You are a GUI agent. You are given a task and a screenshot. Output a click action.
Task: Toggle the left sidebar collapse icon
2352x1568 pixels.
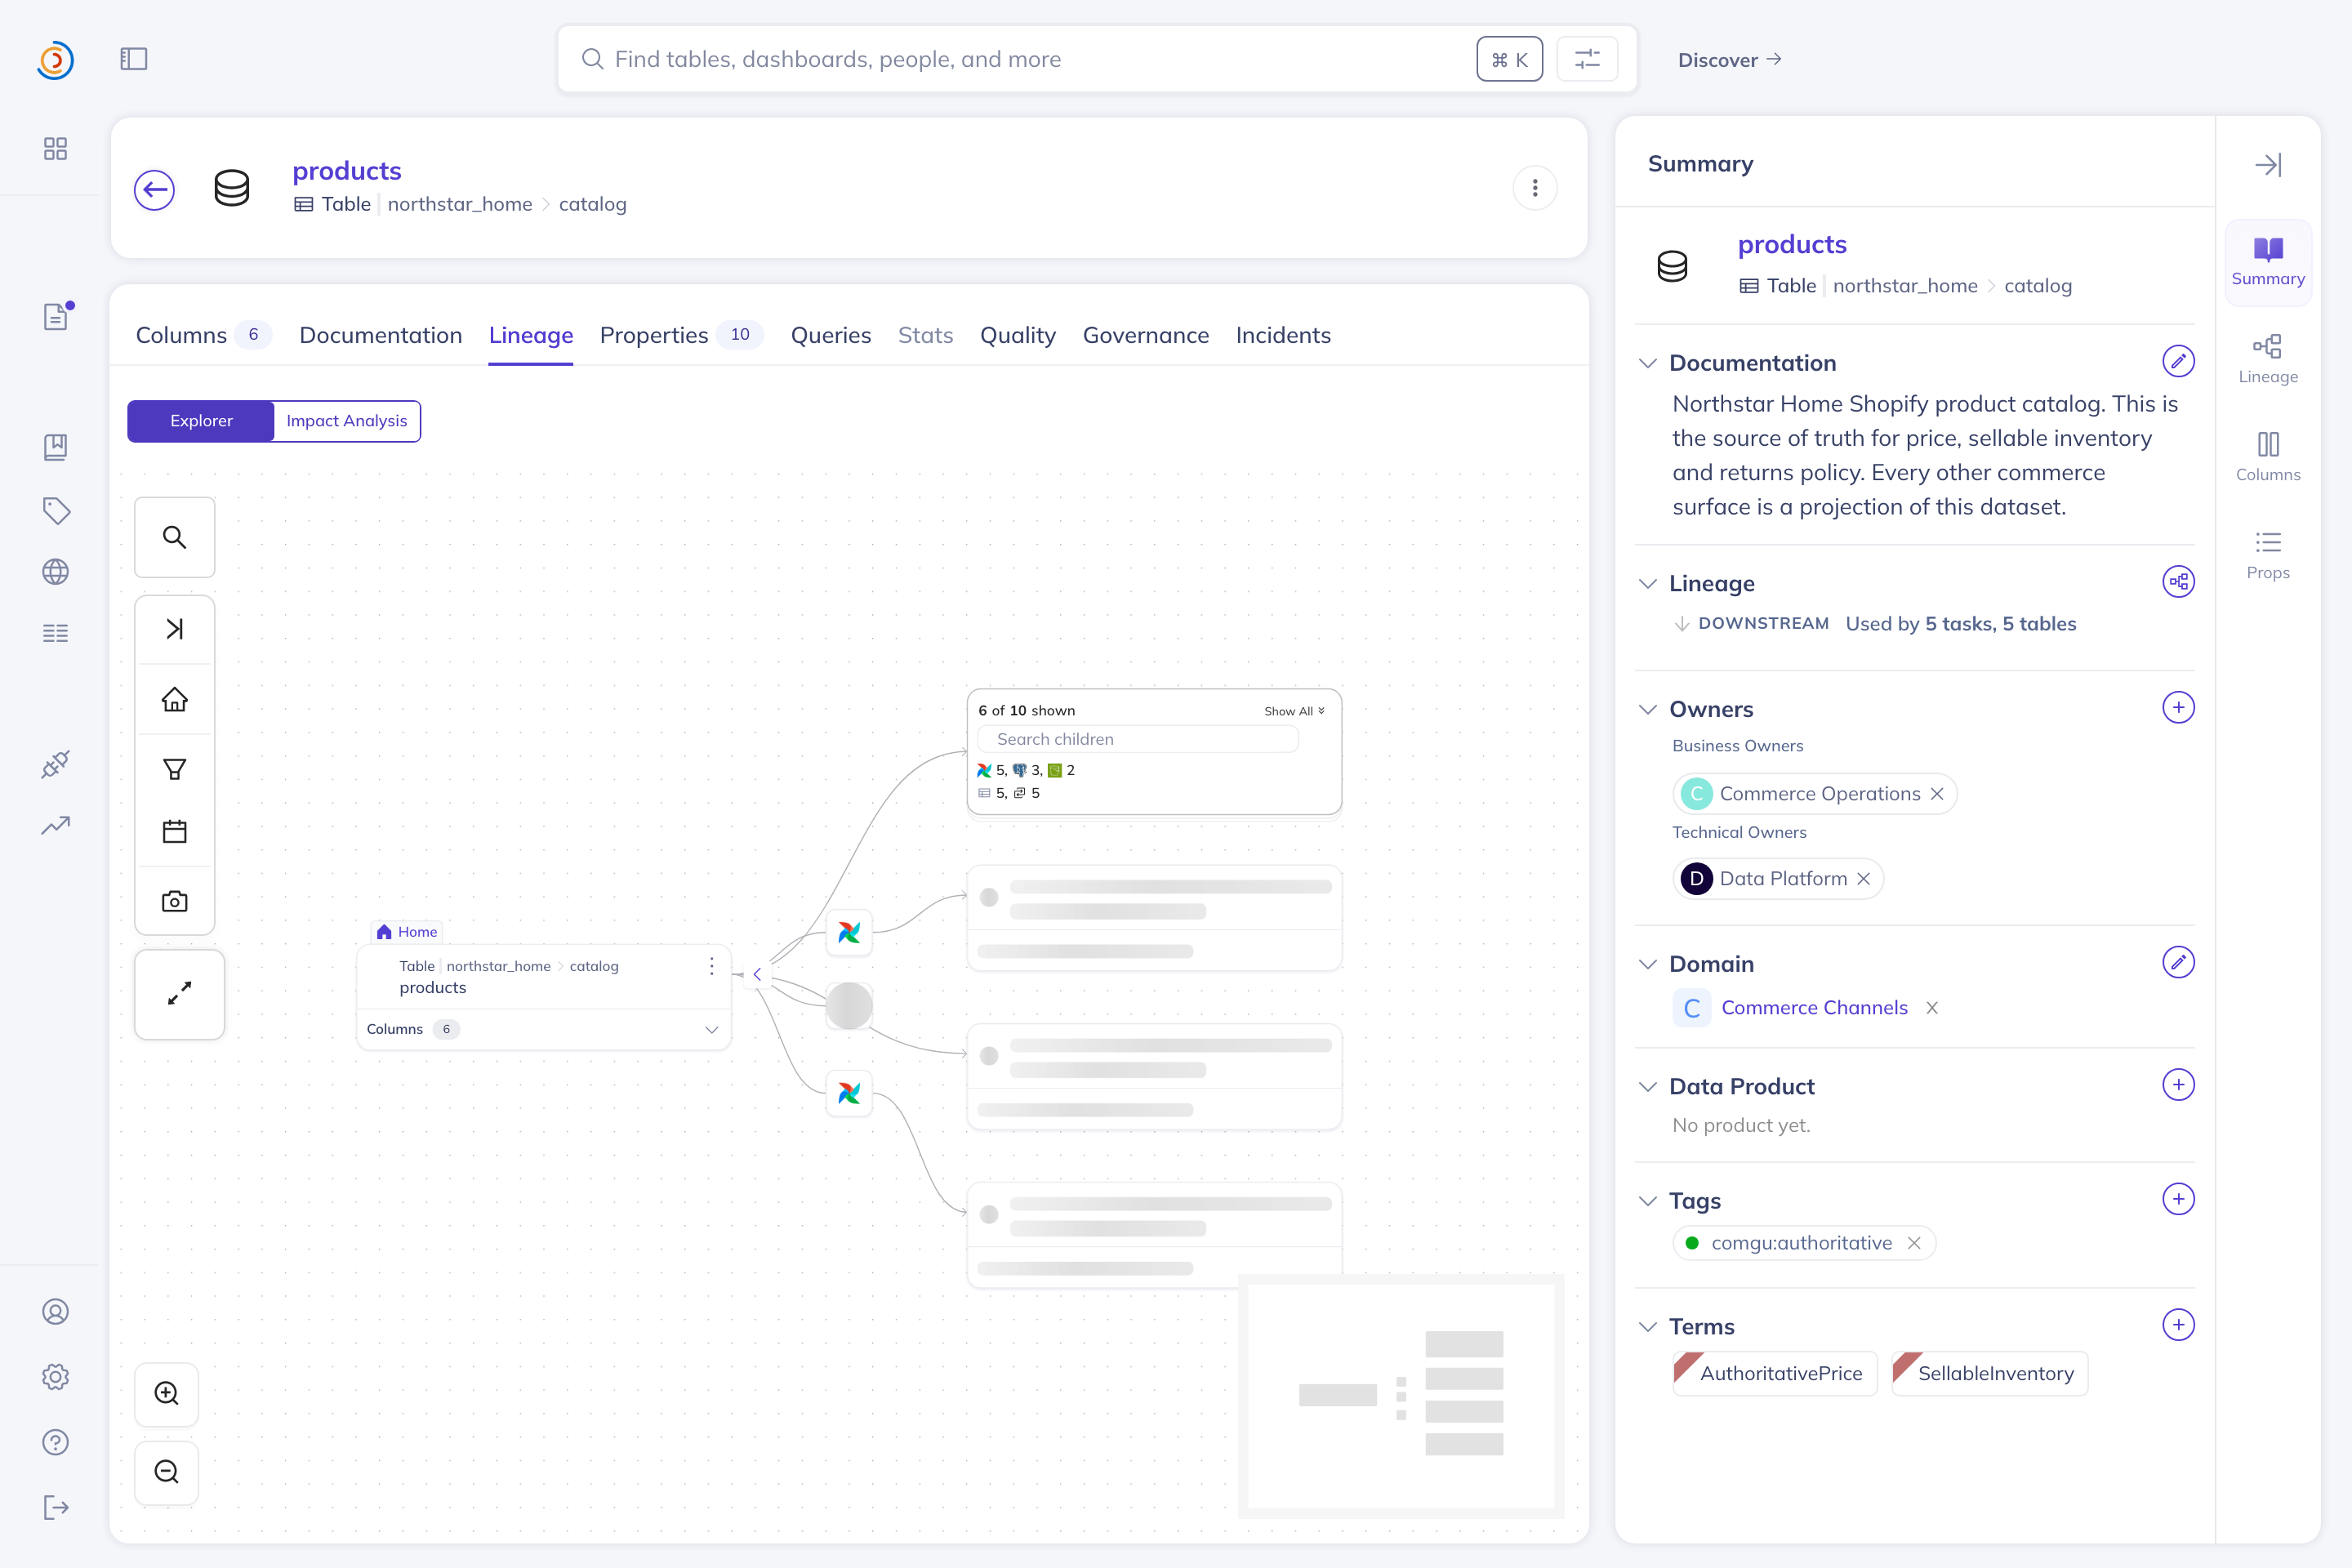tap(134, 59)
